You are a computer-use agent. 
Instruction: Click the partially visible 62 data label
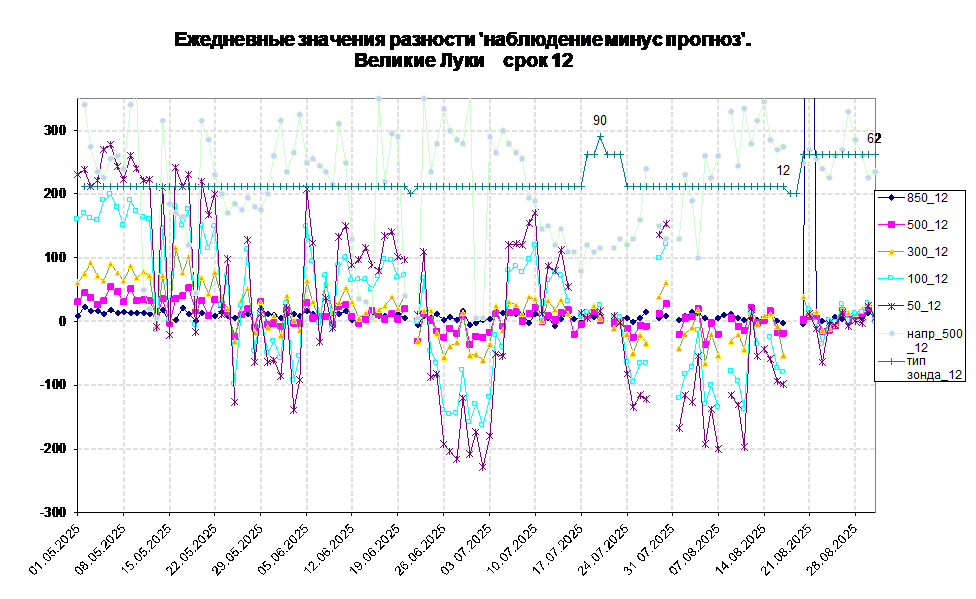tap(870, 139)
